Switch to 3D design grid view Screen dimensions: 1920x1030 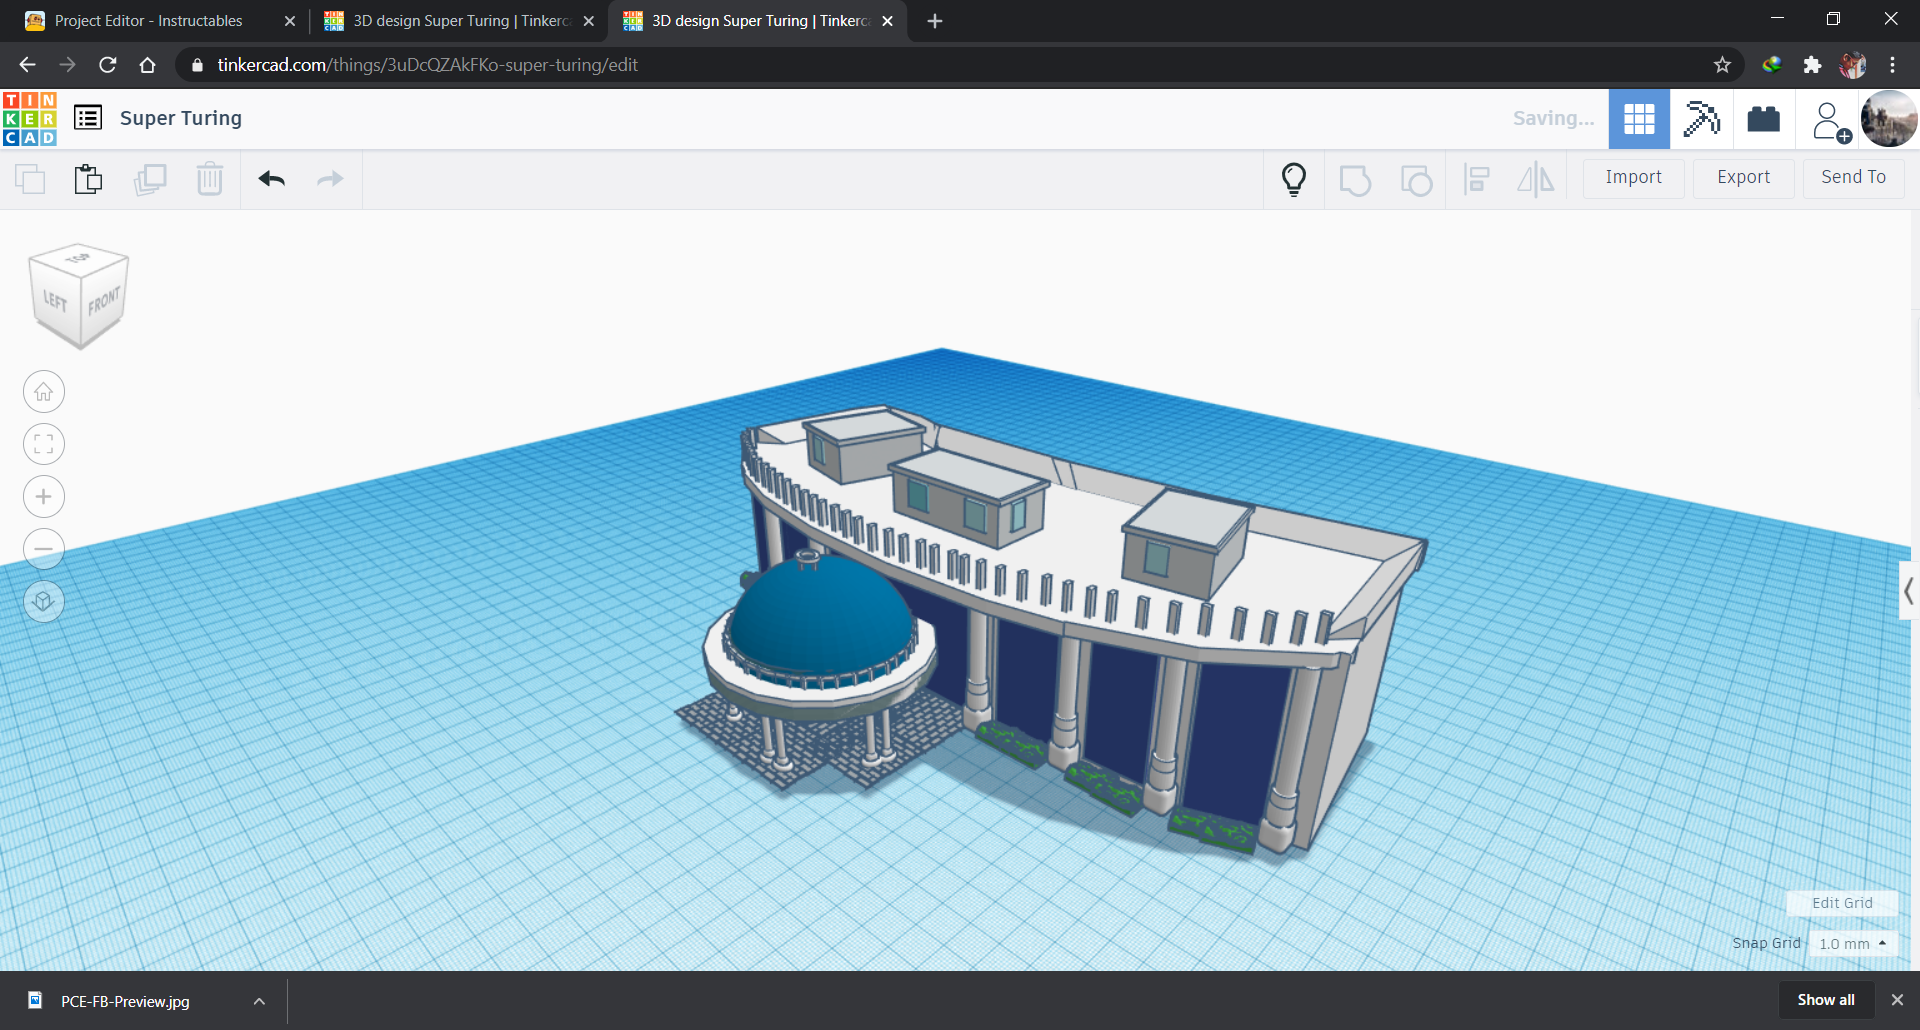pos(1639,119)
